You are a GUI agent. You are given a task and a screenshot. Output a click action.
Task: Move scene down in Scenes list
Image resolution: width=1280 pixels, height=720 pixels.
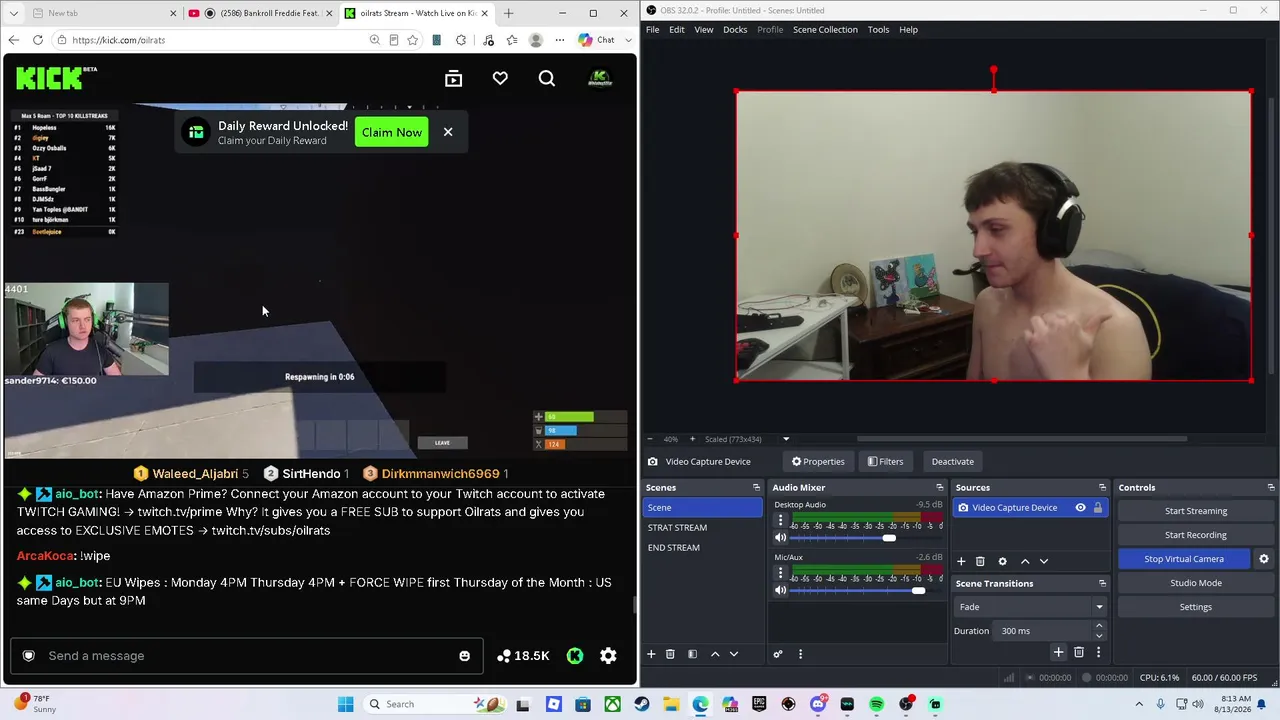coord(734,654)
